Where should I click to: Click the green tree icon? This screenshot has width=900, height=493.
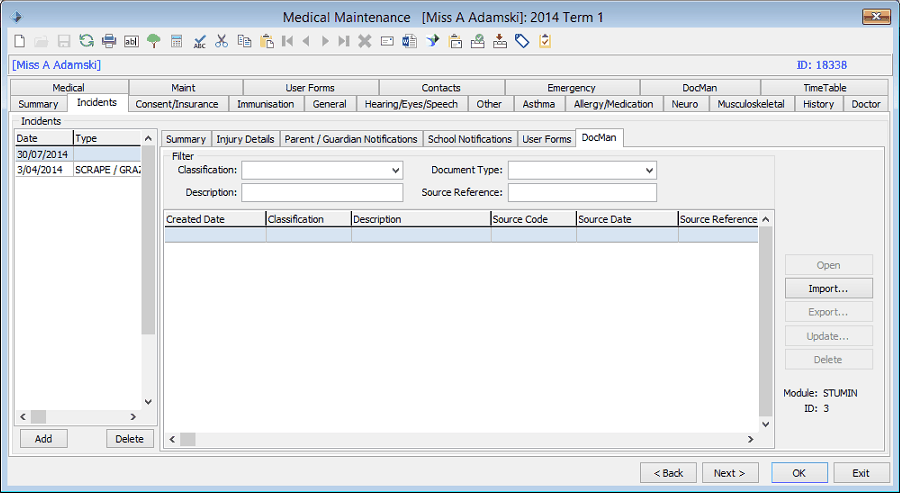153,41
